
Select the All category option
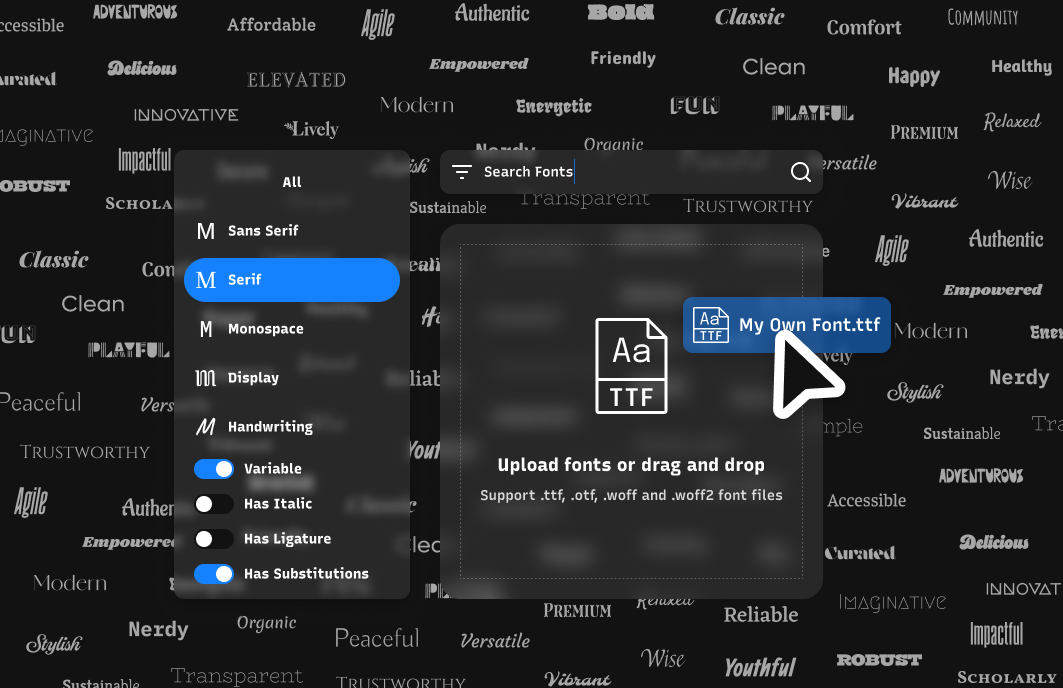point(292,182)
